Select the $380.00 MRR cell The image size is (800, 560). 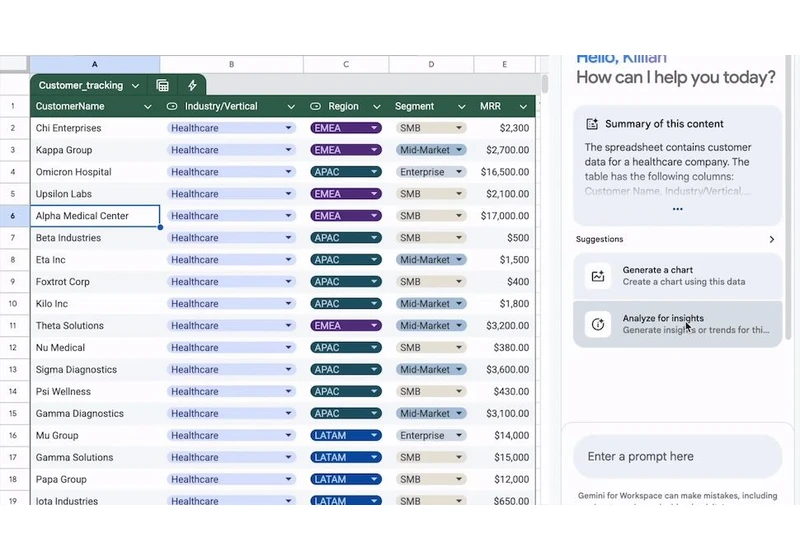coord(505,347)
